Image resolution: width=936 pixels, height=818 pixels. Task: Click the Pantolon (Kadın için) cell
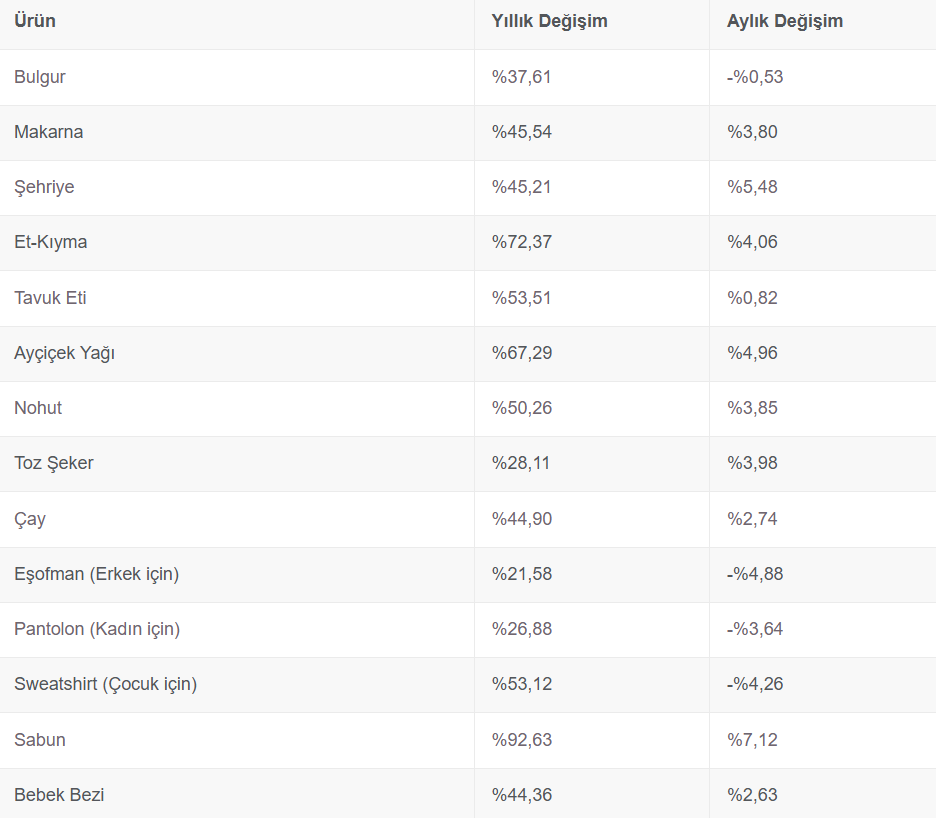coord(97,629)
